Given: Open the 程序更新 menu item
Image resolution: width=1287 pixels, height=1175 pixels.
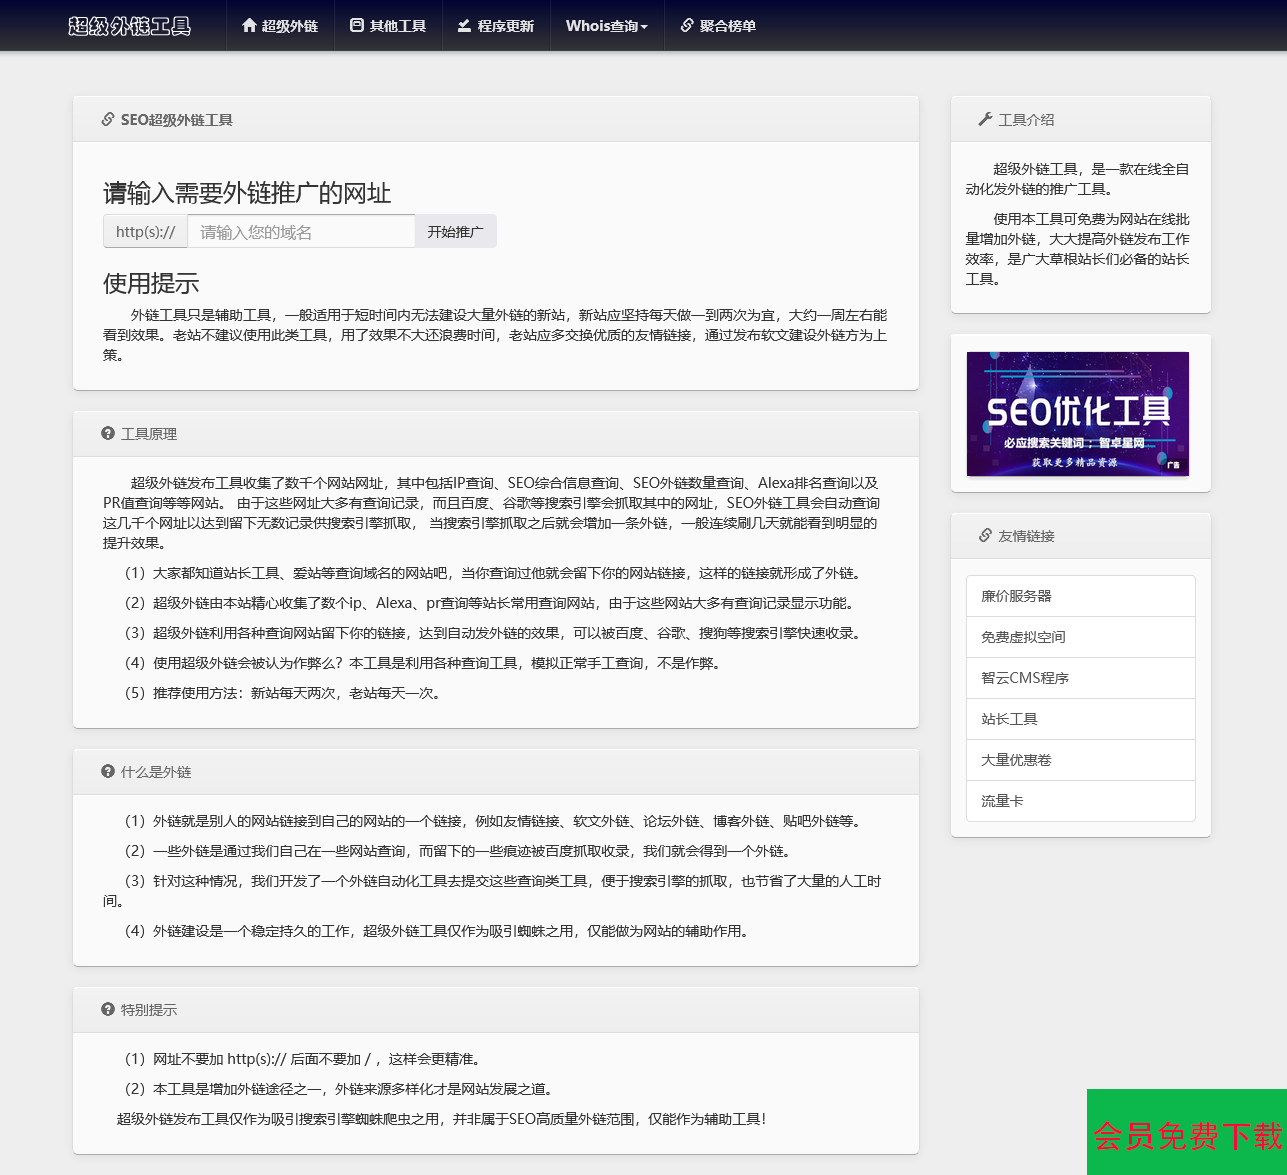Looking at the screenshot, I should pos(496,26).
